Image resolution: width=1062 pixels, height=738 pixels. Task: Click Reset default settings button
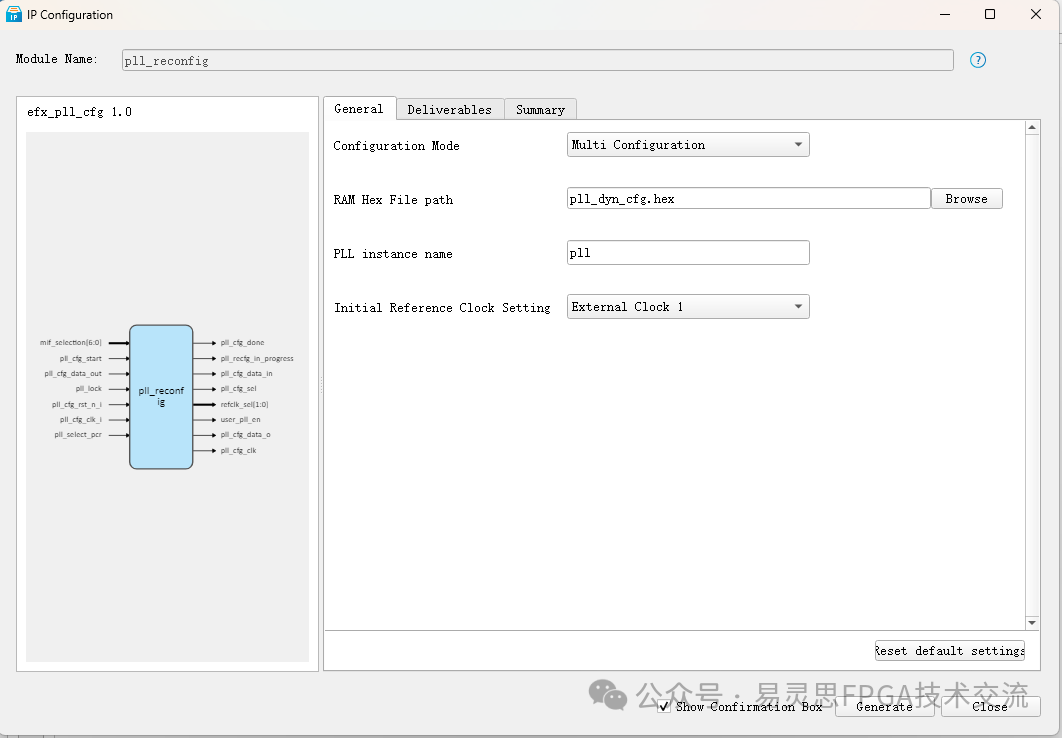(x=950, y=651)
